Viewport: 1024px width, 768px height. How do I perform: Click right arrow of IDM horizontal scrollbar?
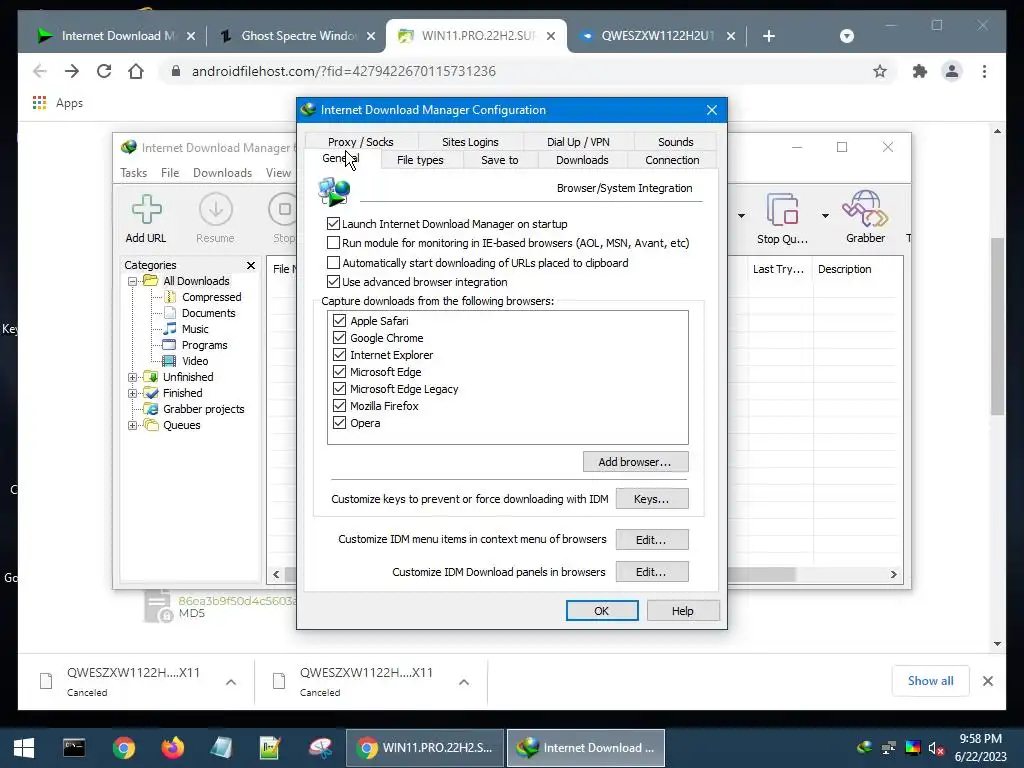893,575
